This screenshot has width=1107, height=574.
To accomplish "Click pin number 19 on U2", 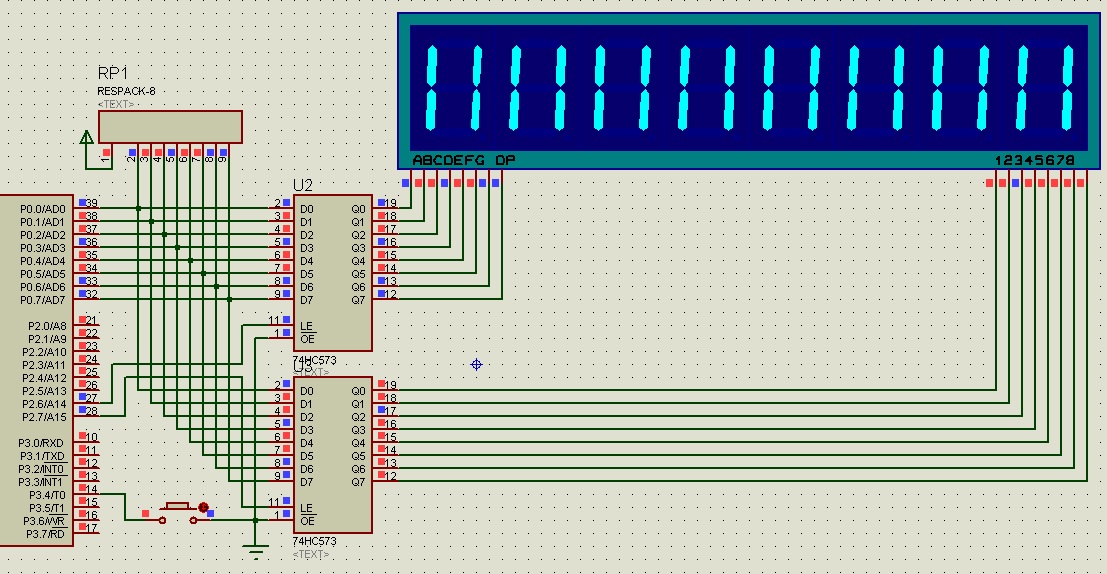I will click(x=390, y=203).
